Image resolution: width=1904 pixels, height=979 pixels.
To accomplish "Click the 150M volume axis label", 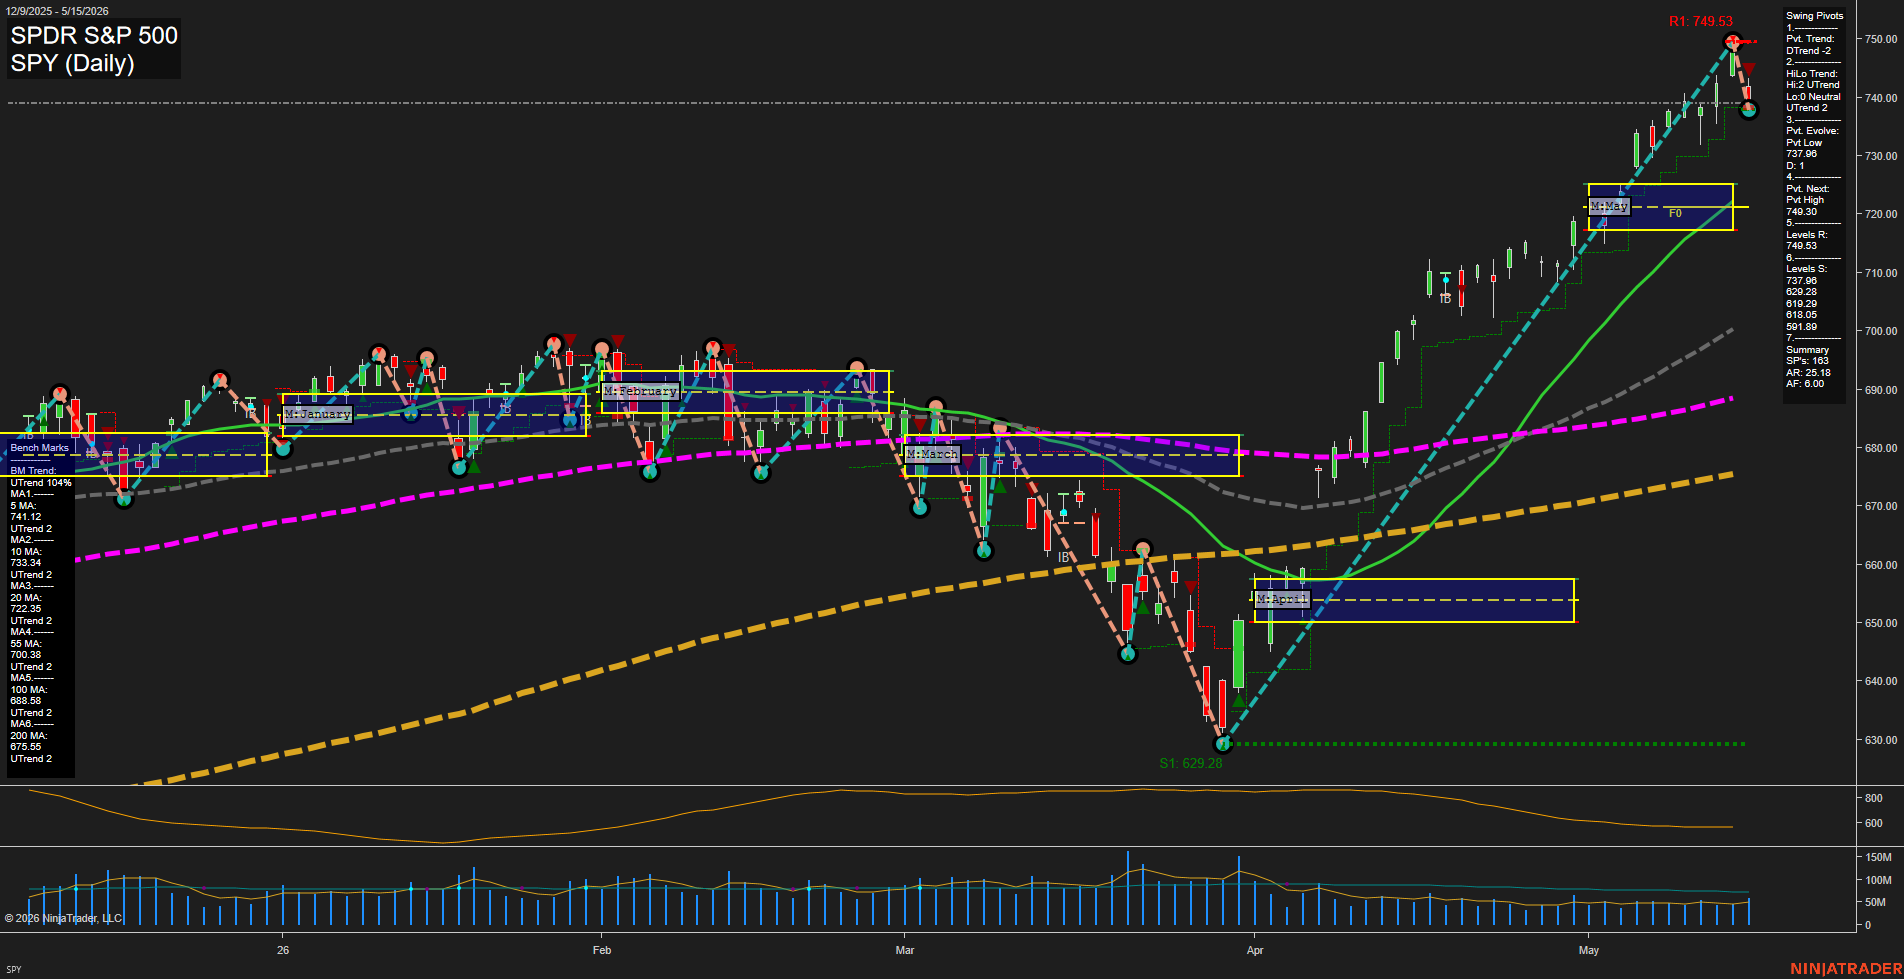I will (x=1878, y=857).
